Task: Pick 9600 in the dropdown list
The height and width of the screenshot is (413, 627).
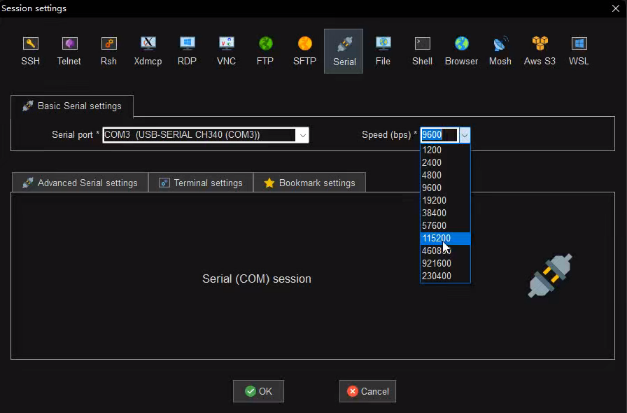Action: (445, 188)
